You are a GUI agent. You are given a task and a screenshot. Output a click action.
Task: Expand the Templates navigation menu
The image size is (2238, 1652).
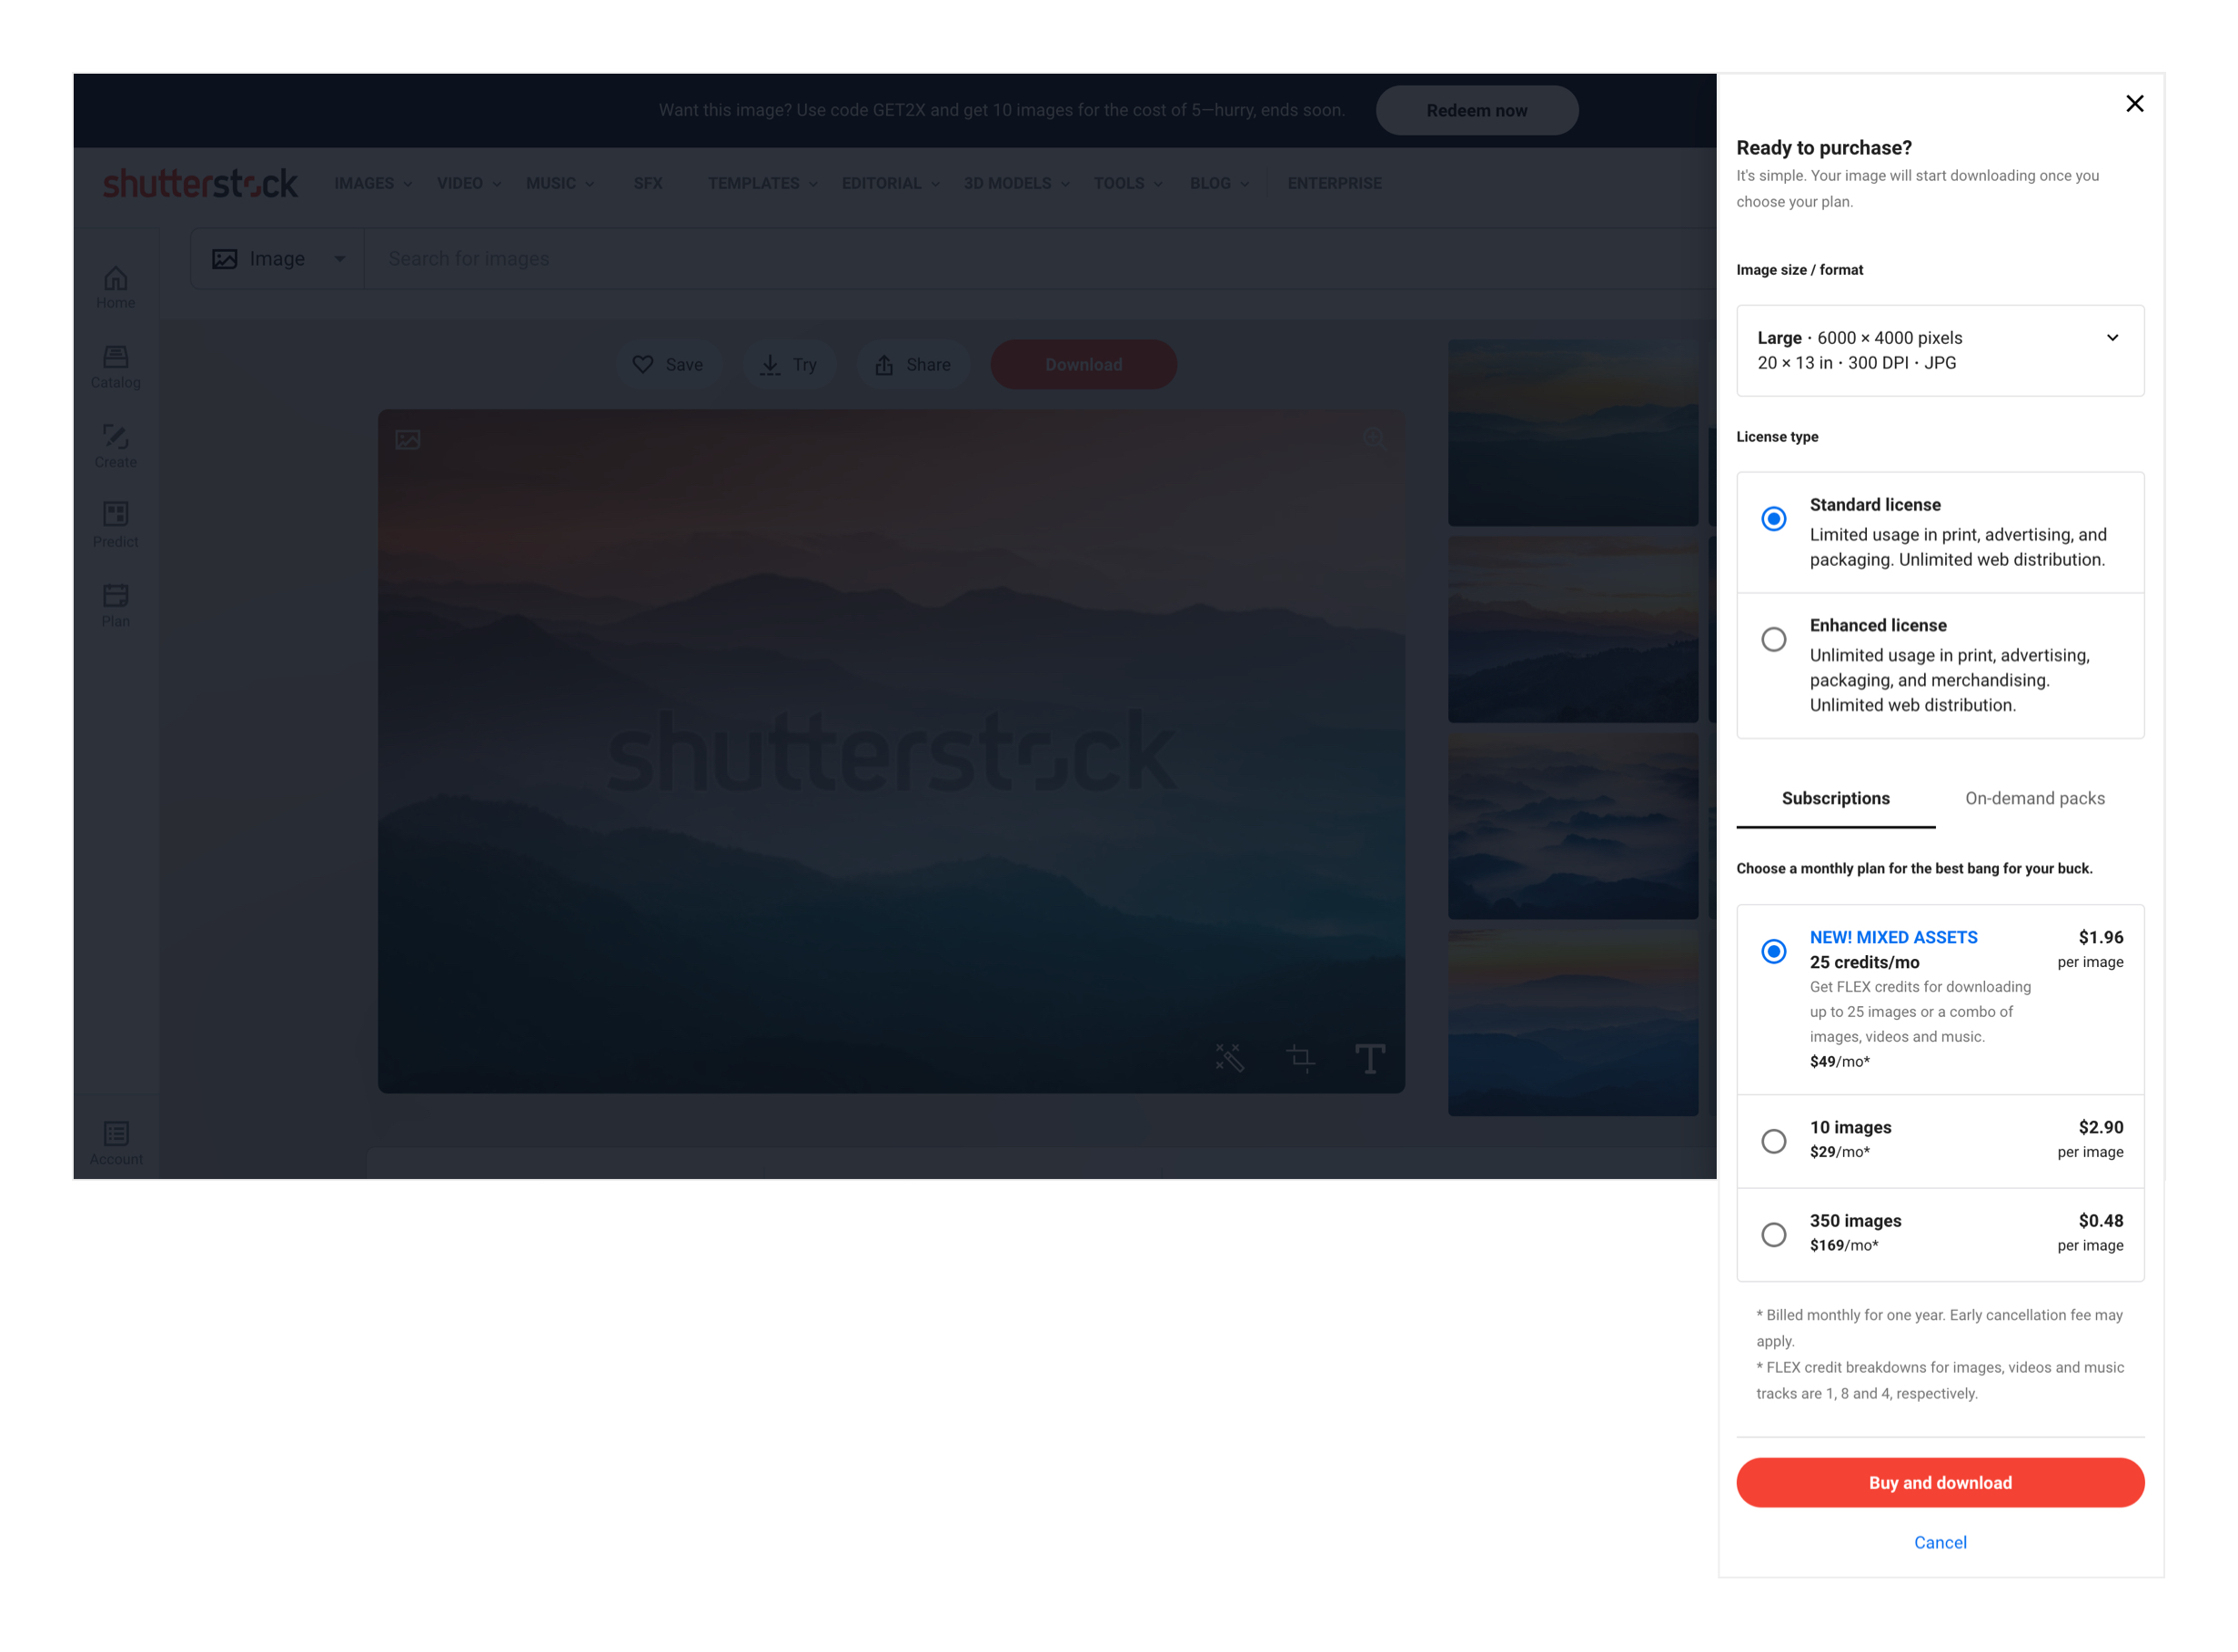point(763,184)
